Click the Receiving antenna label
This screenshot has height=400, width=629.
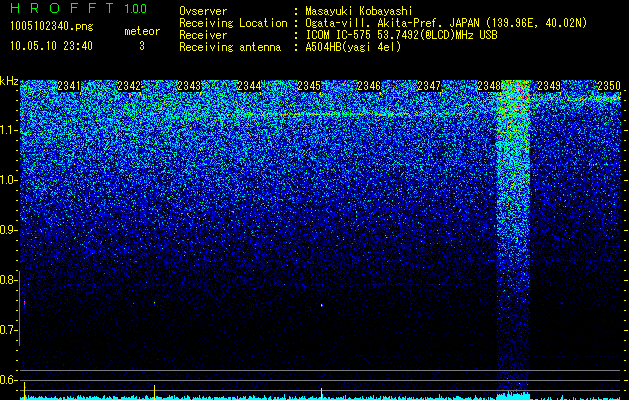click(x=230, y=47)
